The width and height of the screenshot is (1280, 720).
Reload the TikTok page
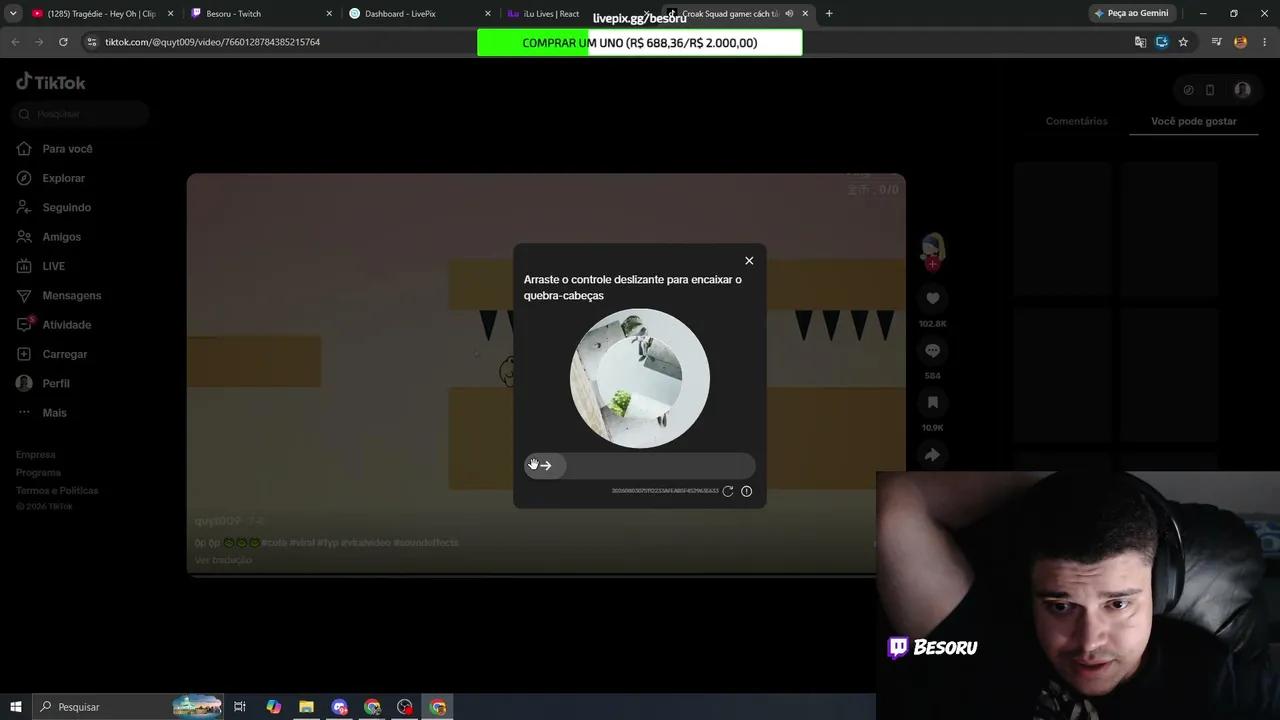click(63, 42)
